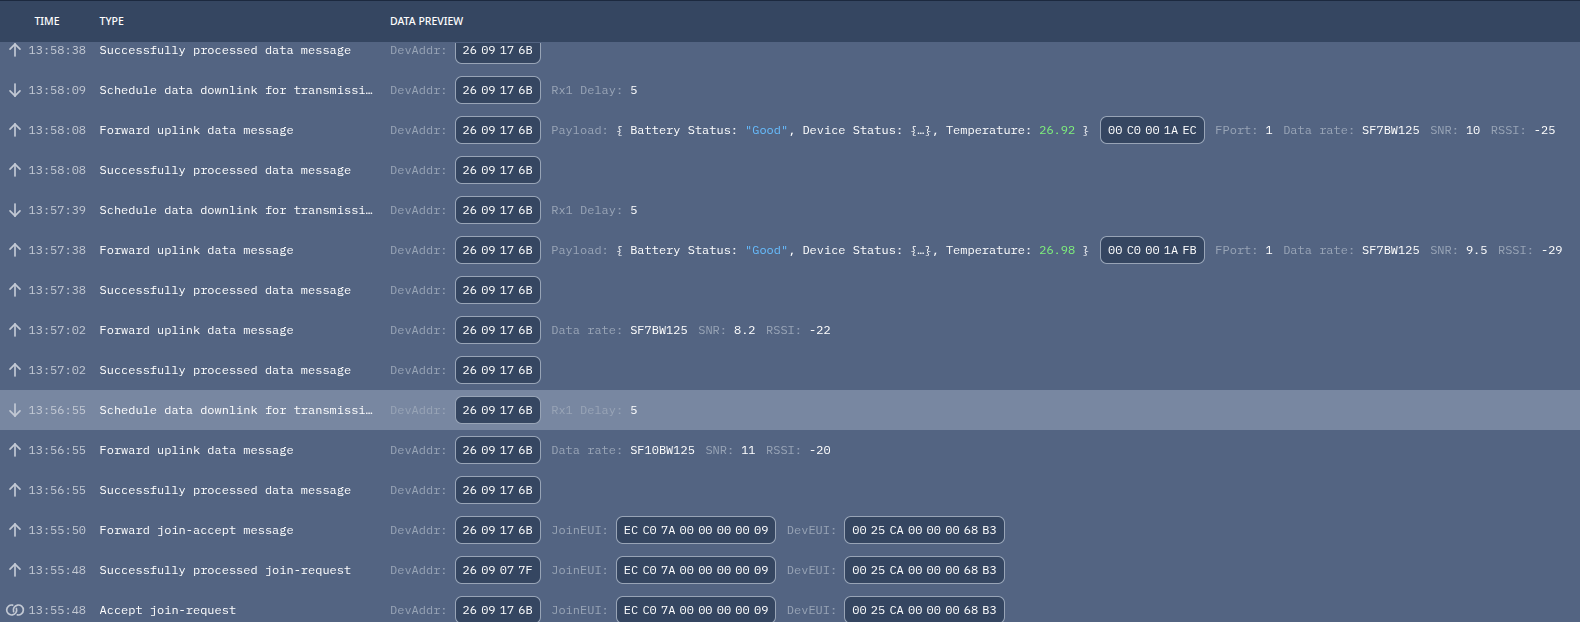Click the RSSI value -20

coord(820,450)
